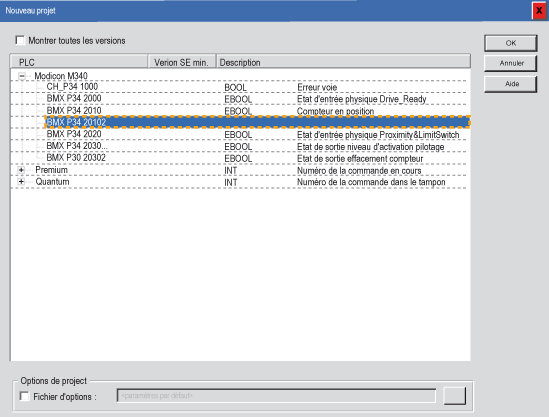Expand the Quantum PLC node
549x417 pixels.
pyautogui.click(x=21, y=182)
